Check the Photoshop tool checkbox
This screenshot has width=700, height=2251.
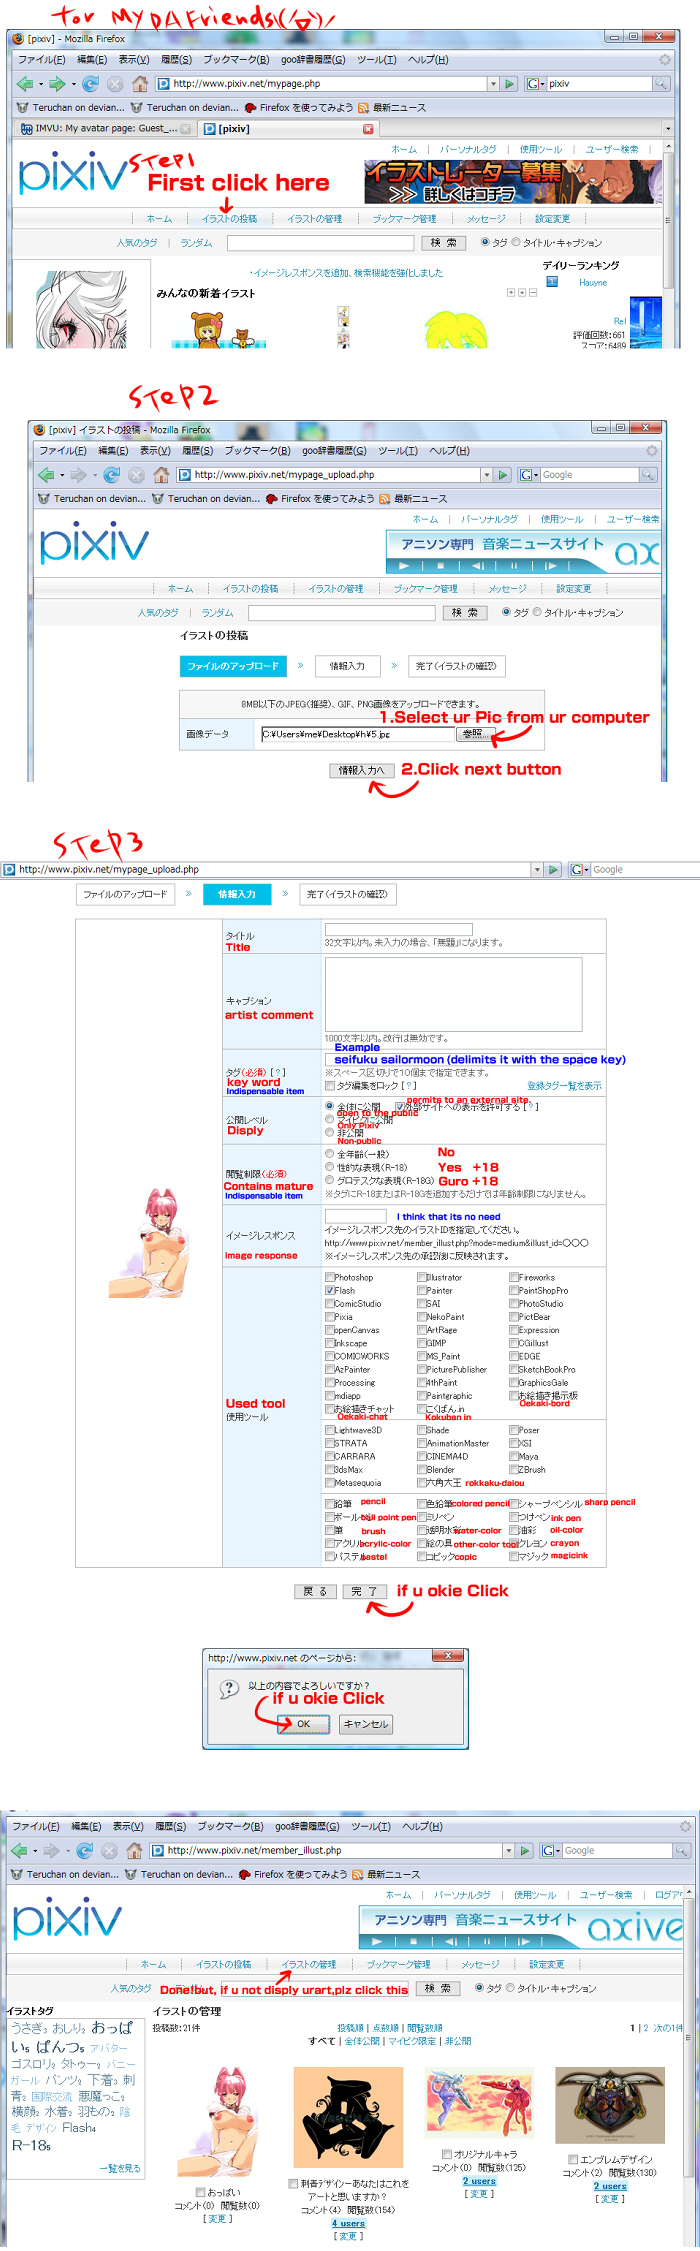coord(330,1277)
